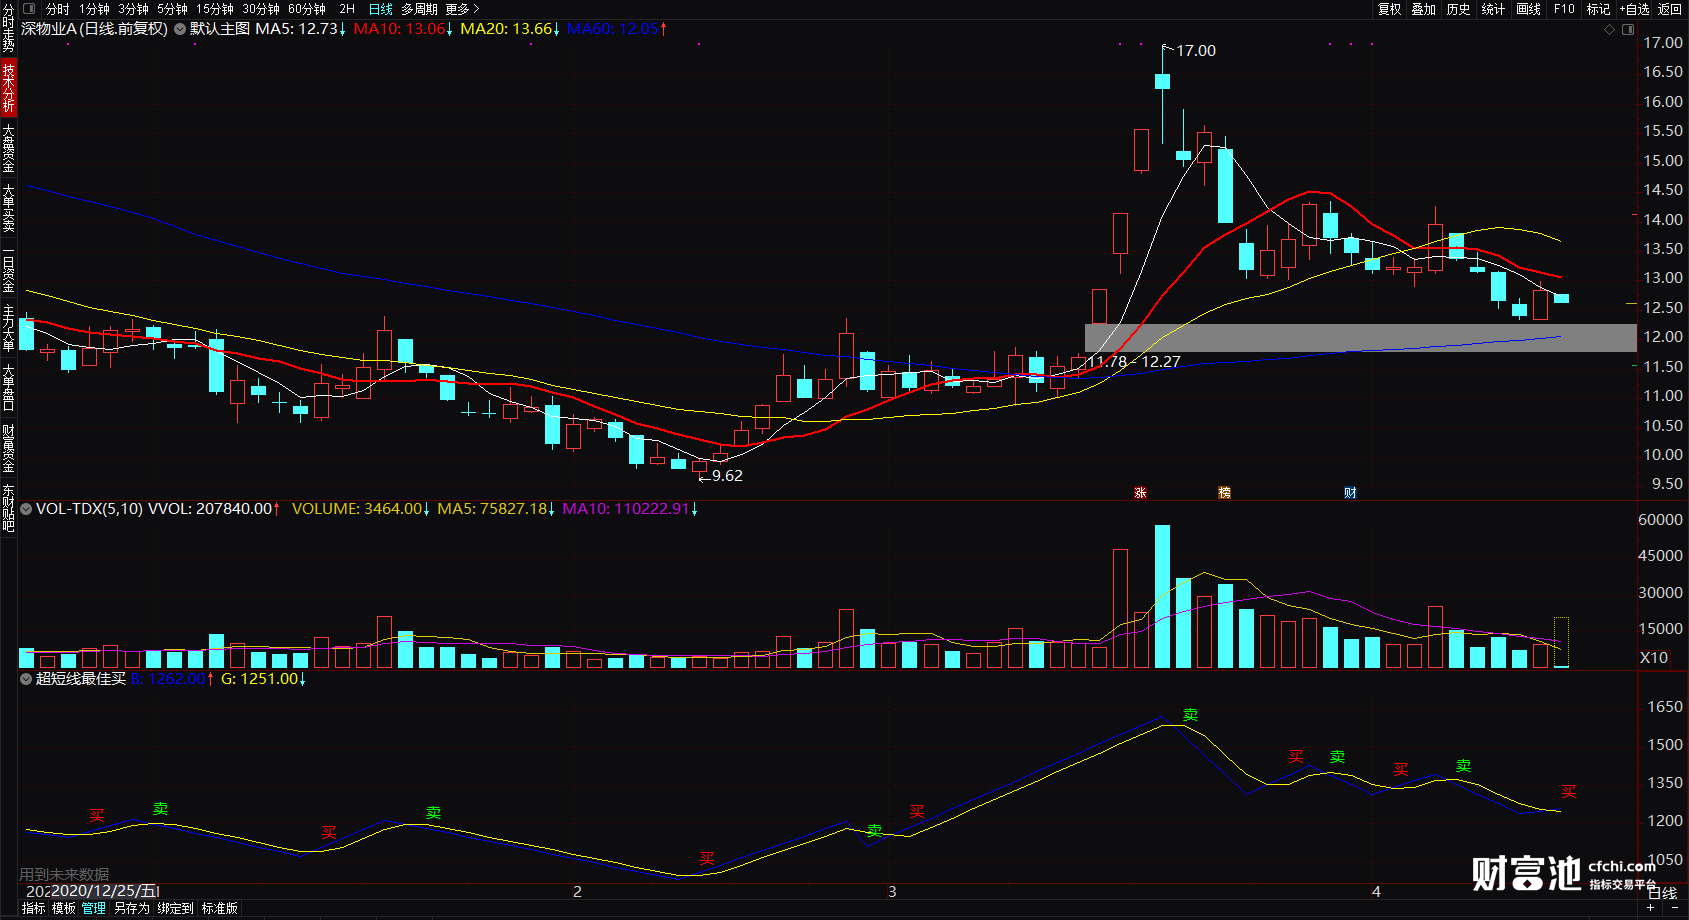Select the 3分钟 period

[134, 9]
